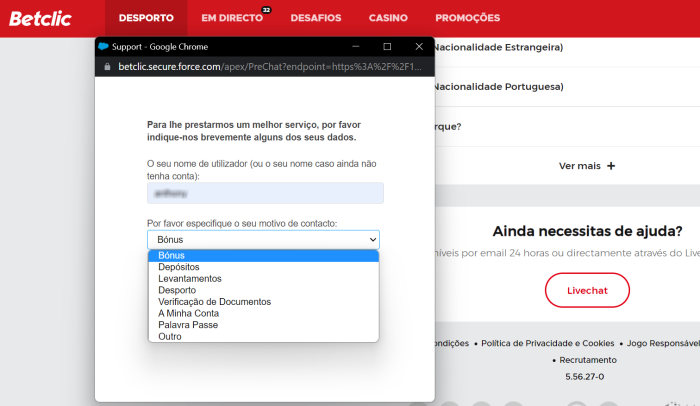Image resolution: width=700 pixels, height=406 pixels.
Task: Close the Support chat window
Action: [x=419, y=46]
